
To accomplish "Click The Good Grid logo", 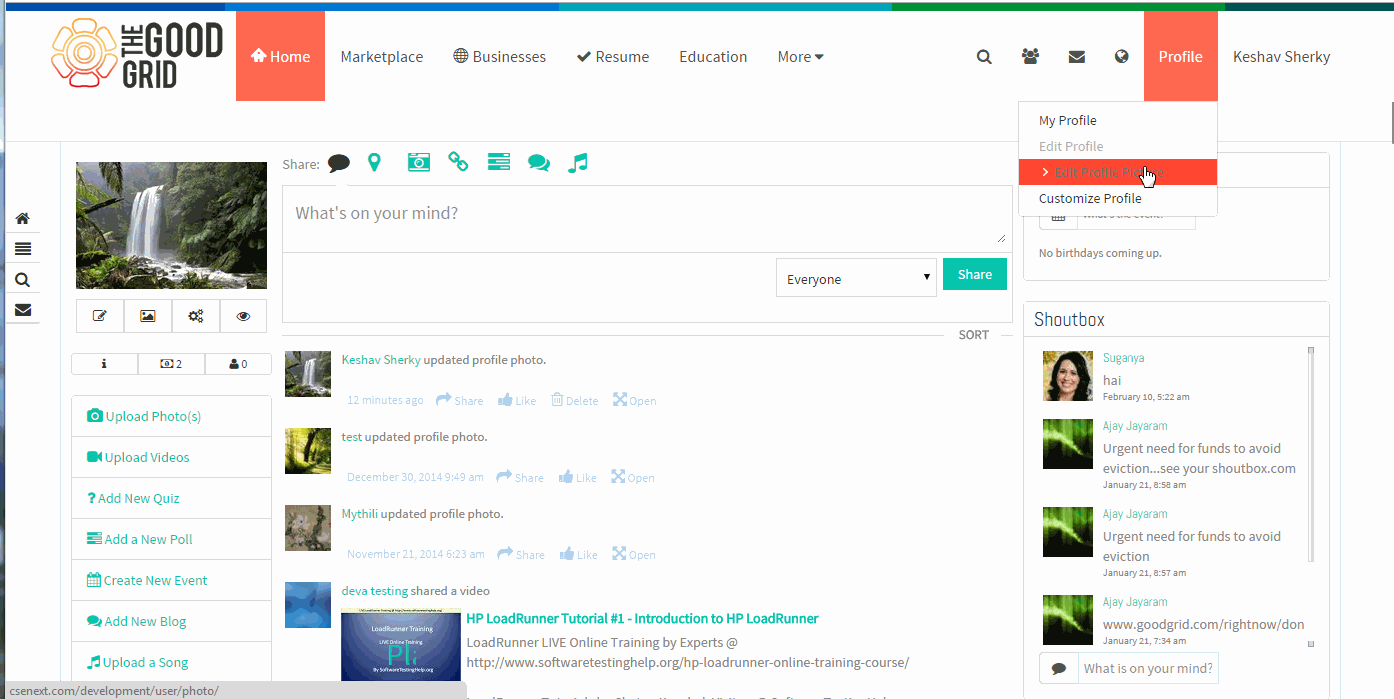I will 137,56.
